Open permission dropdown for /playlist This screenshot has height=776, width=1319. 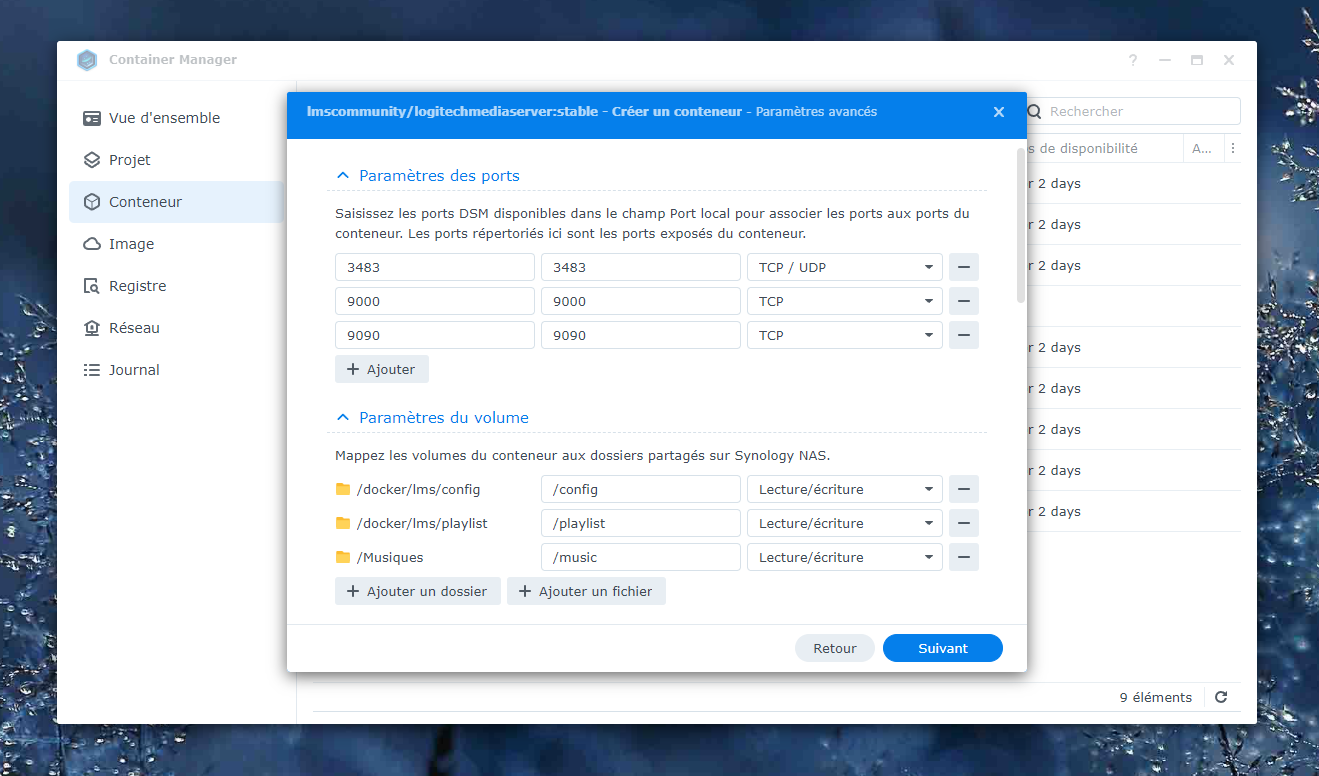[845, 523]
